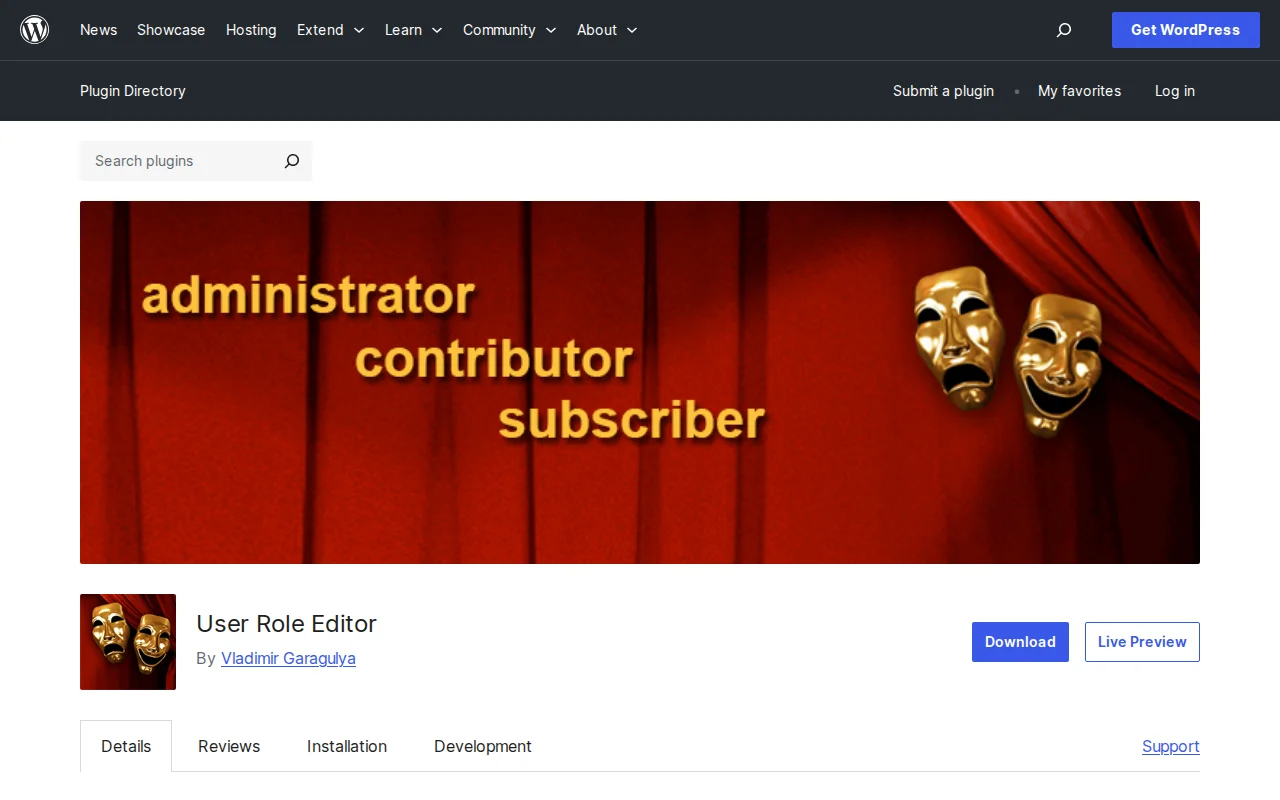Click inside the Search plugins field
Viewport: 1280px width, 800px height.
coord(170,161)
